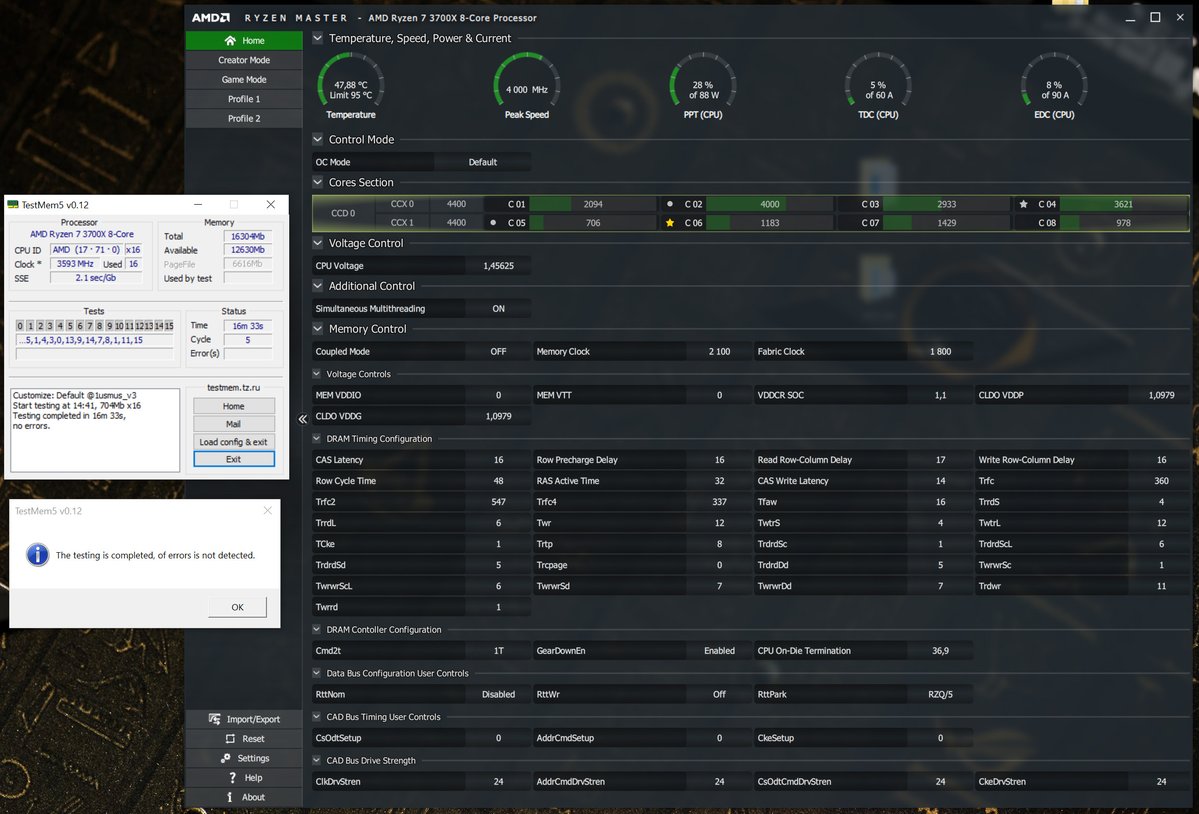
Task: Open the Help entry
Action: coord(244,778)
